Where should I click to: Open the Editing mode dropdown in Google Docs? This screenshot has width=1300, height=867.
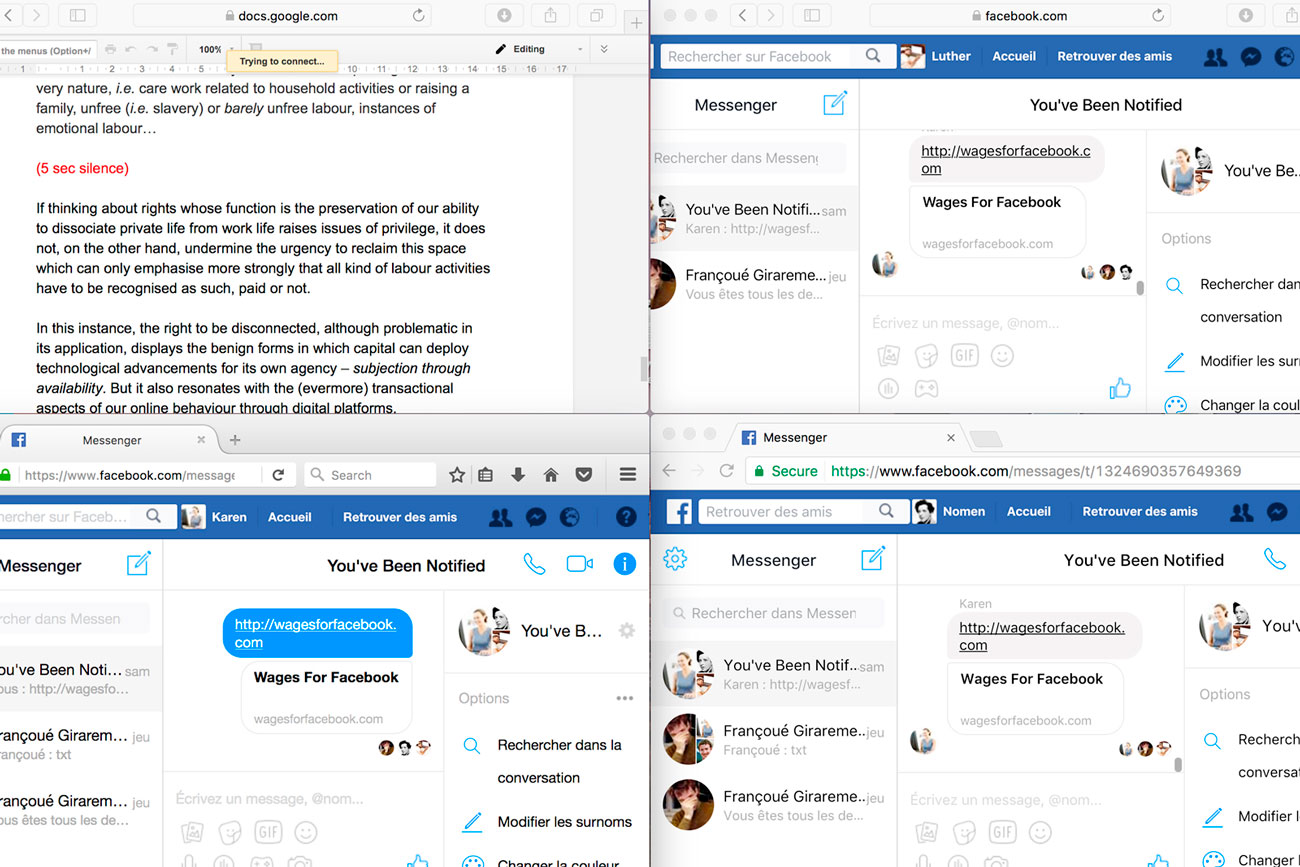pyautogui.click(x=539, y=49)
